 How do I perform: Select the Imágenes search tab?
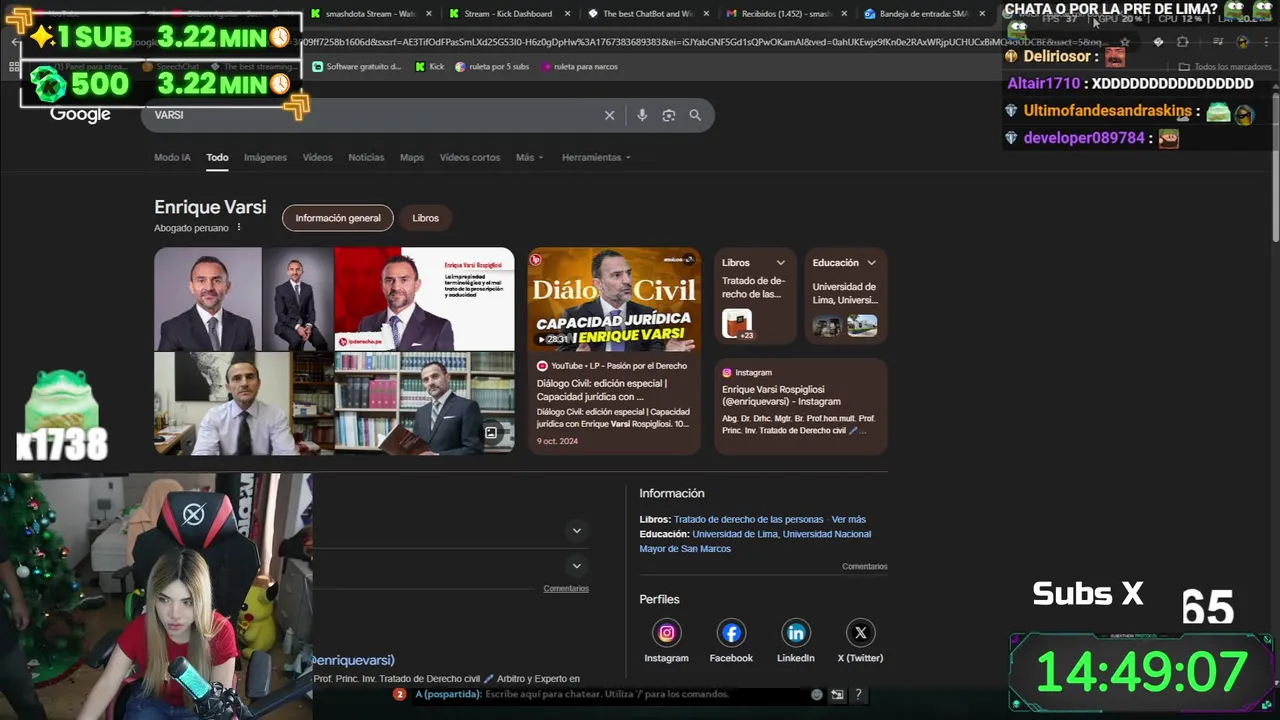(x=265, y=158)
